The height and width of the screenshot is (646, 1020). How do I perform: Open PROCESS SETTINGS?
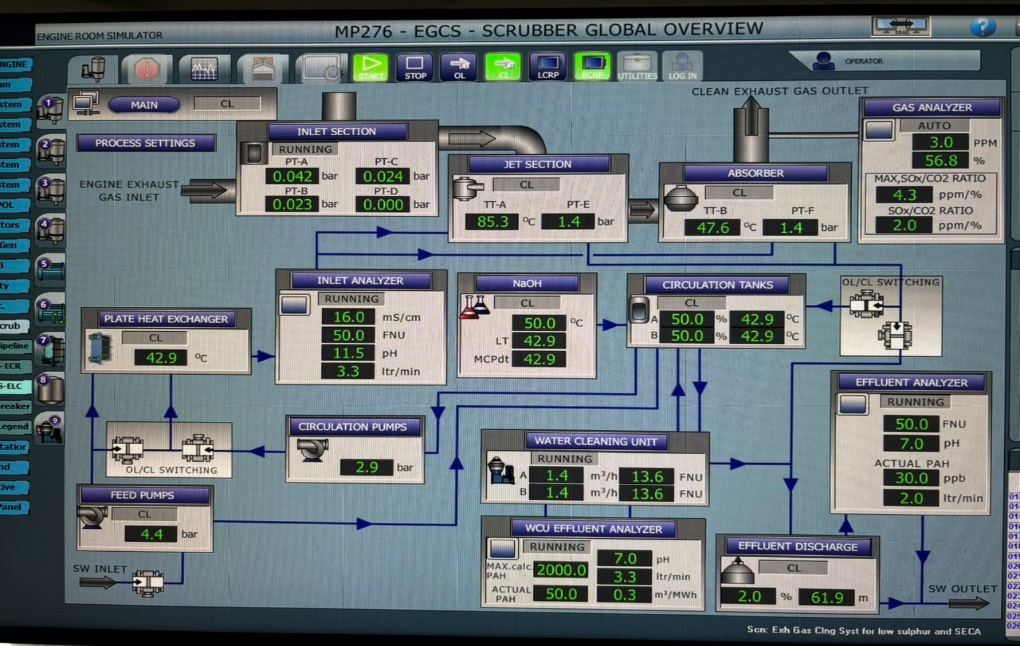point(146,143)
